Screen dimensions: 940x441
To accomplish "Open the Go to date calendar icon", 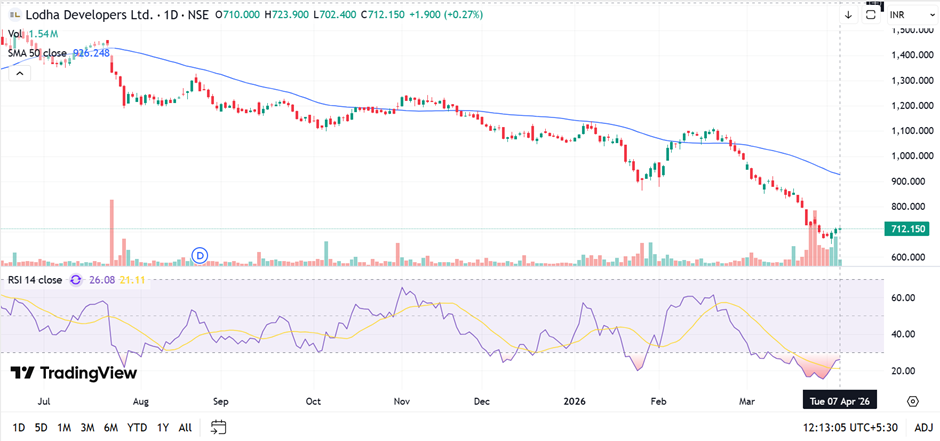I will tap(218, 427).
